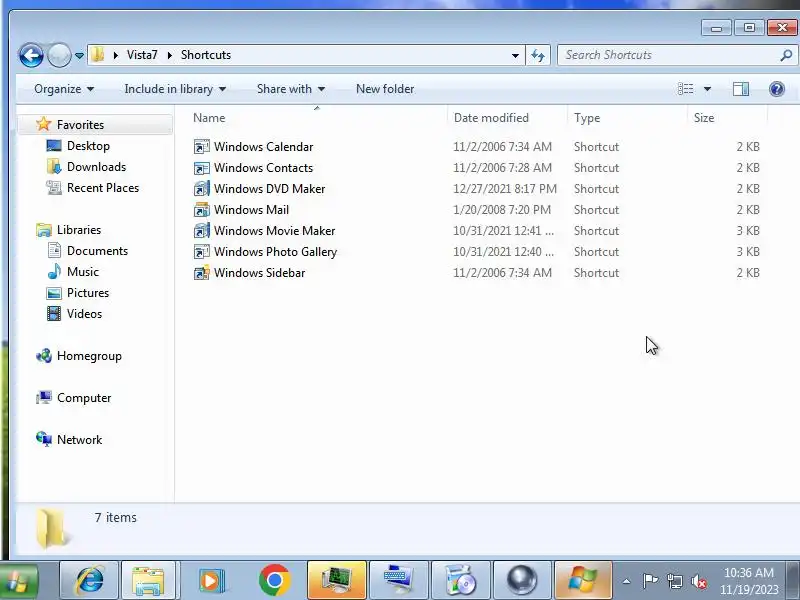This screenshot has width=800, height=600.
Task: Open Help with the question mark icon
Action: pyautogui.click(x=777, y=89)
